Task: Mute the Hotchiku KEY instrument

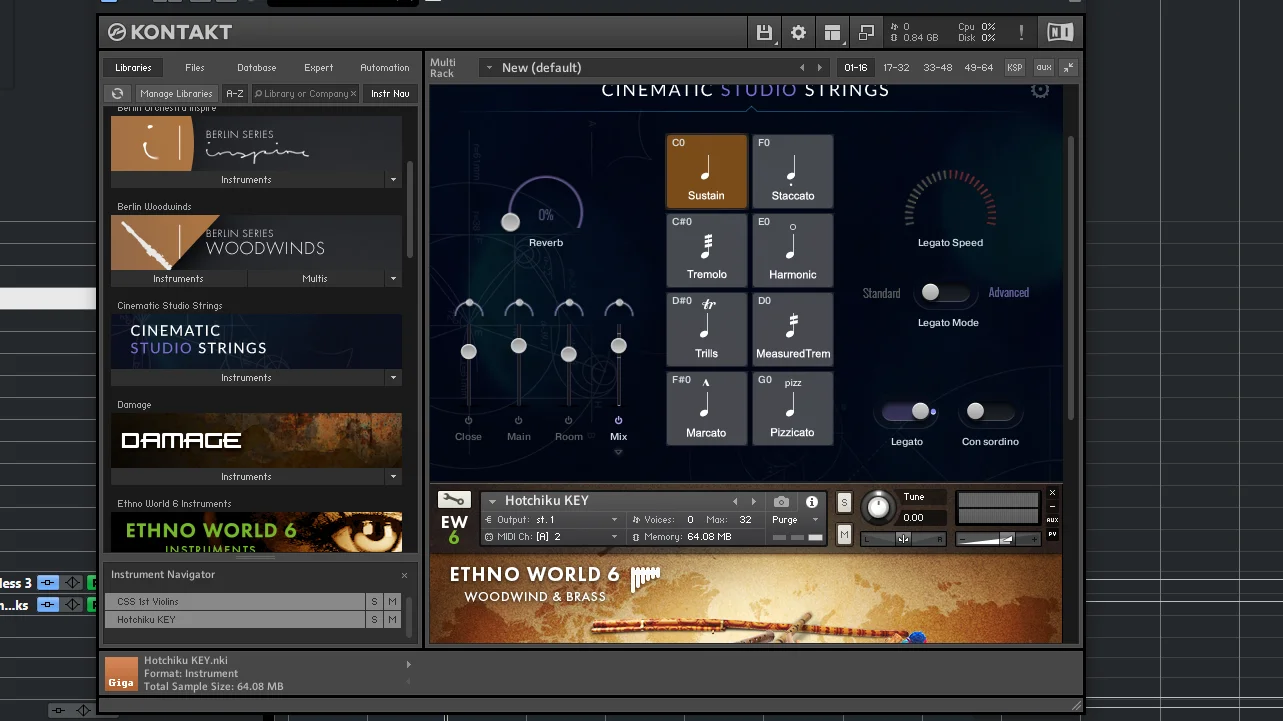Action: coord(844,535)
